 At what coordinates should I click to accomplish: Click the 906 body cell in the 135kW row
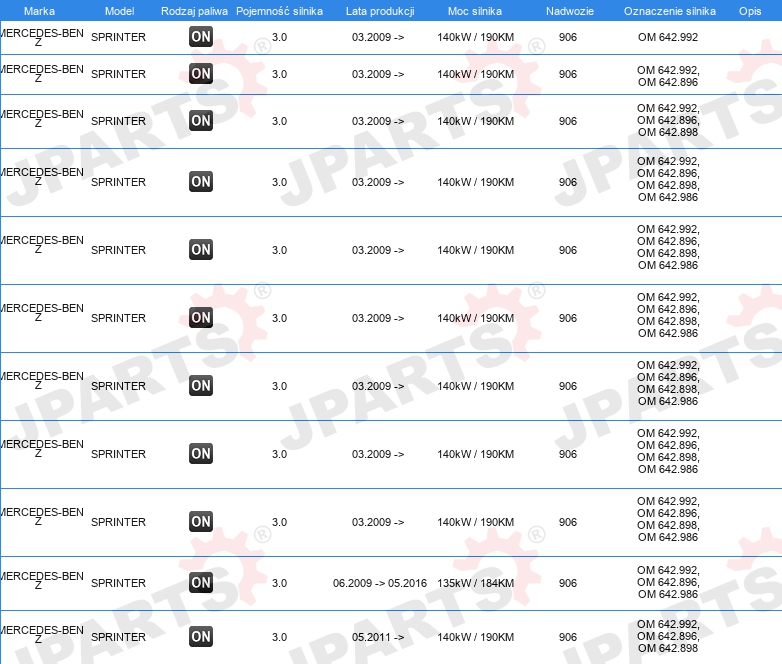coord(568,583)
